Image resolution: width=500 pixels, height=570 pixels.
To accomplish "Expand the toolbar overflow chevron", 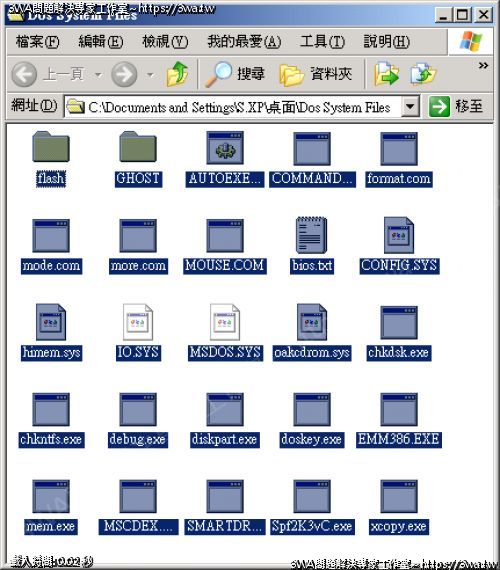I will pyautogui.click(x=483, y=65).
